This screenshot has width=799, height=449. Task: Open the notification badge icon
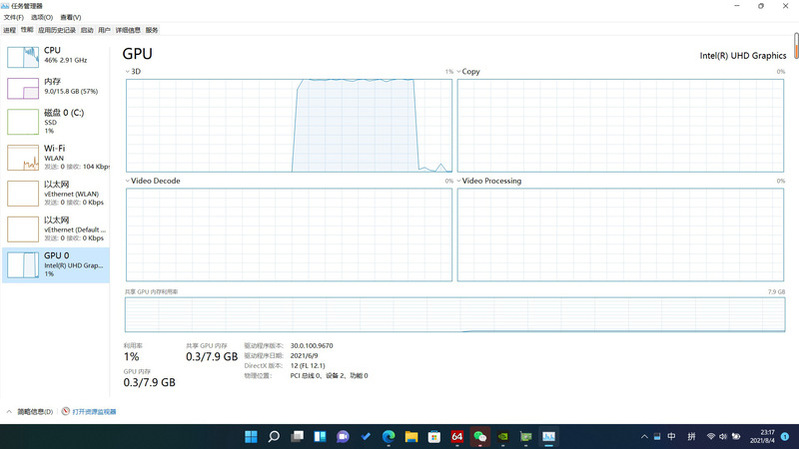pyautogui.click(x=785, y=437)
